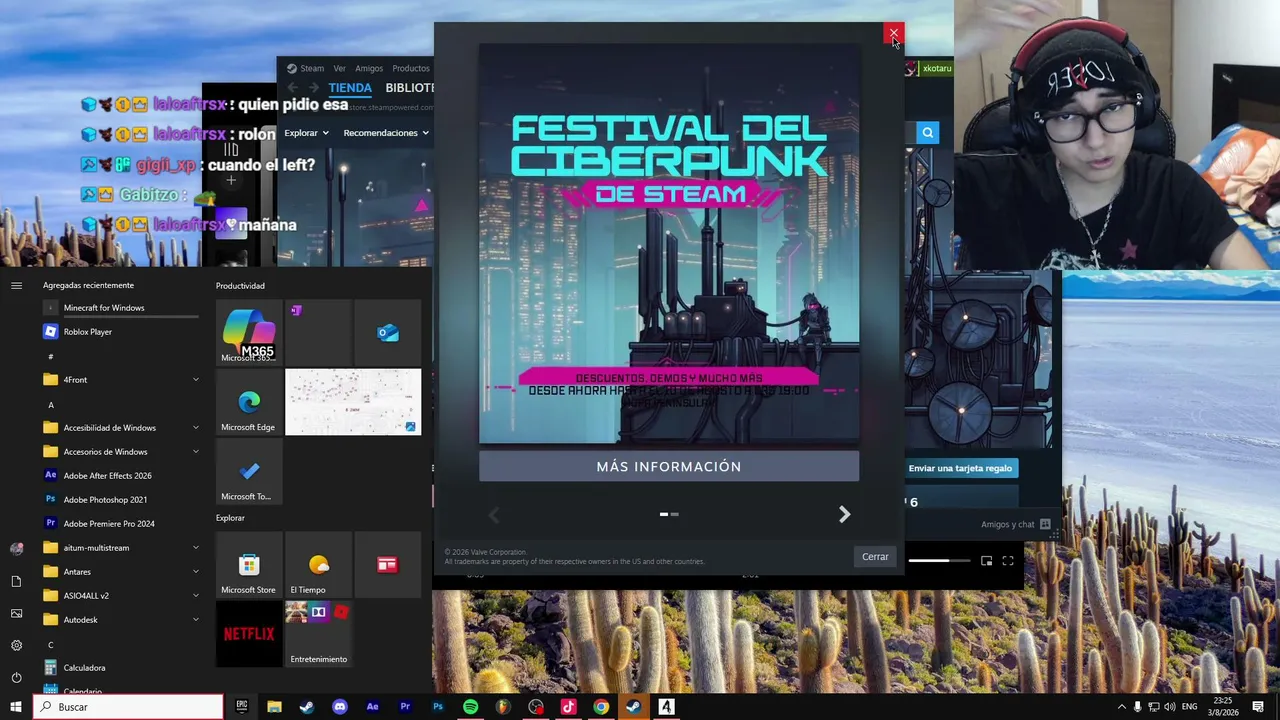Adjust the Steam video volume slider

[x=940, y=561]
